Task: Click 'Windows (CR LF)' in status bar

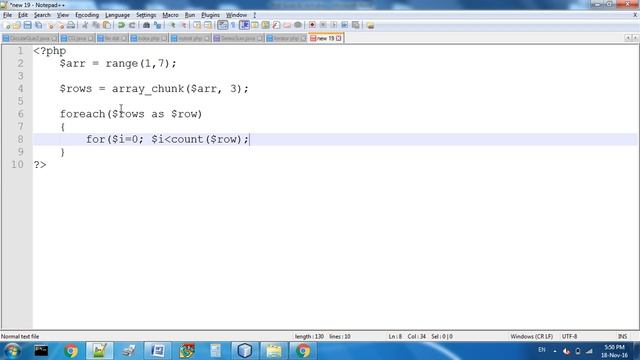Action: 531,336
